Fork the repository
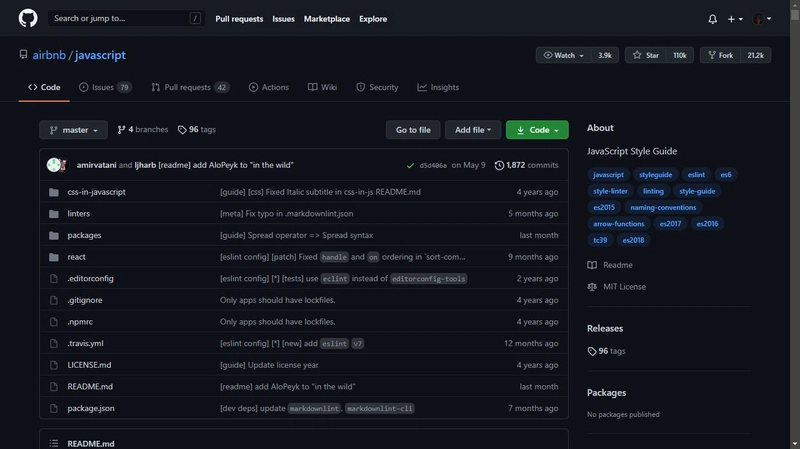The width and height of the screenshot is (800, 449). click(x=720, y=55)
